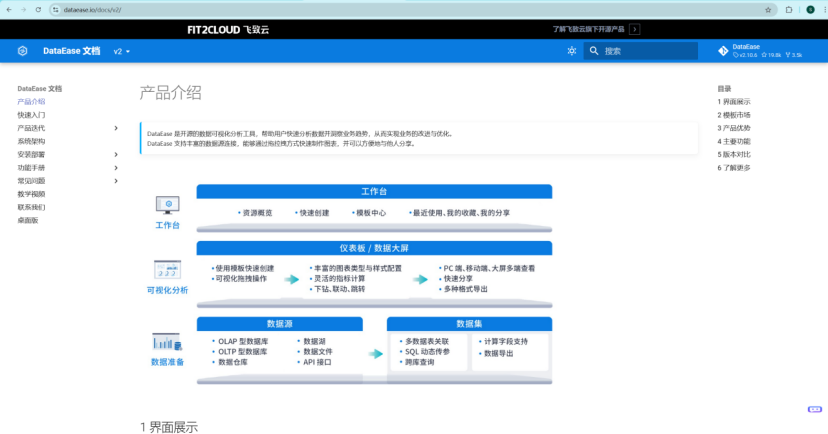Click the browser address bar URL
Image resolution: width=828 pixels, height=434 pixels.
[x=92, y=10]
